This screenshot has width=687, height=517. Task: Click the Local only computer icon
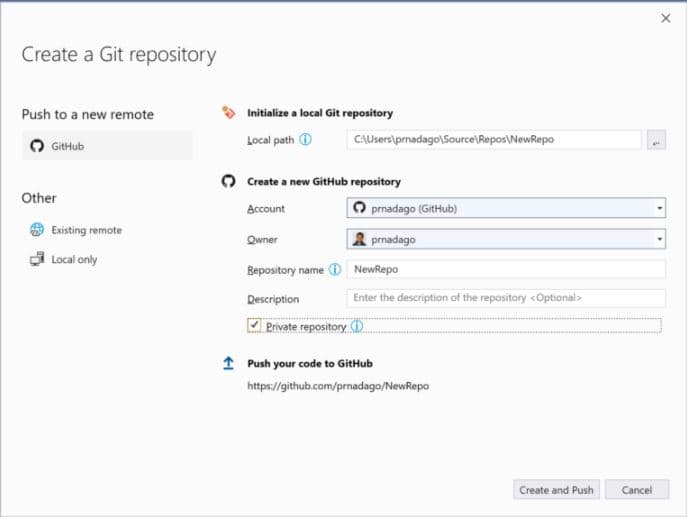36,260
